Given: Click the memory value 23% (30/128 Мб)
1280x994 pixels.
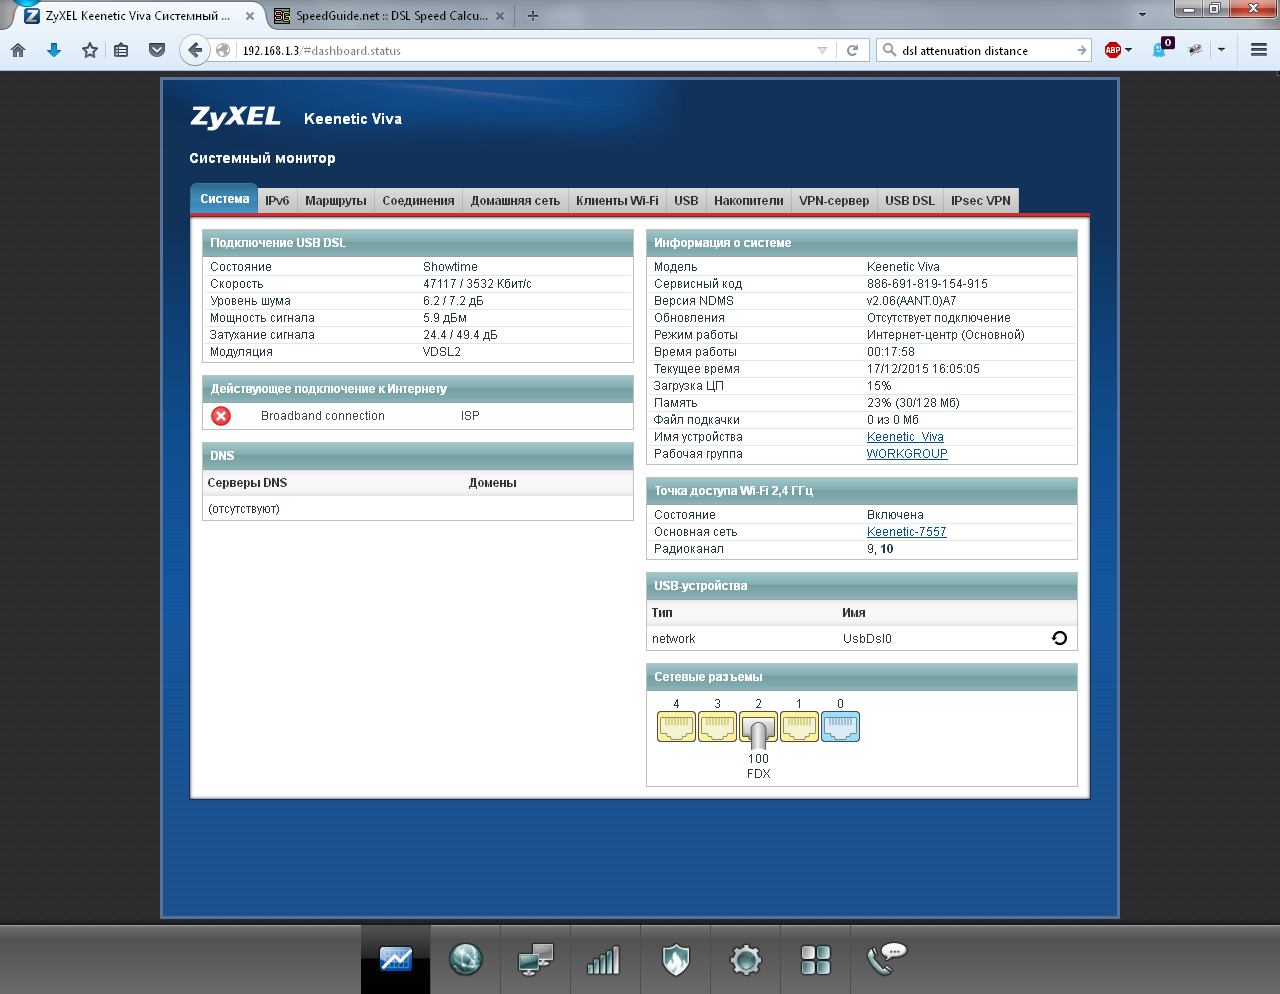Looking at the screenshot, I should tap(913, 403).
